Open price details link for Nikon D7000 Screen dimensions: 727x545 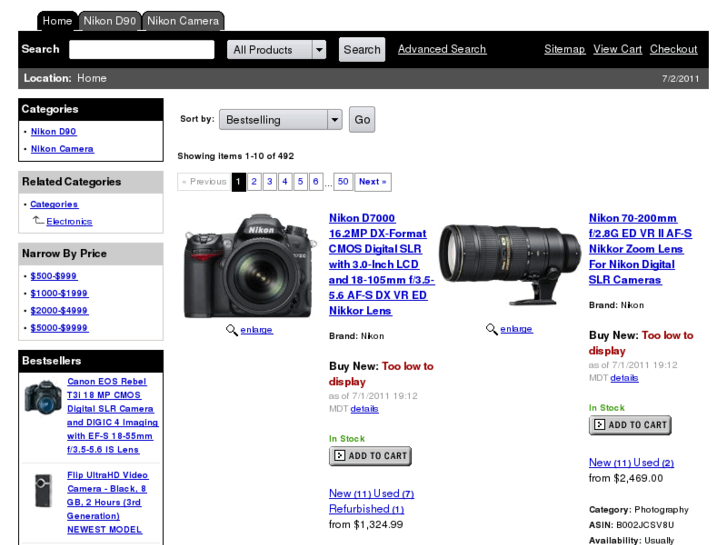coord(364,409)
